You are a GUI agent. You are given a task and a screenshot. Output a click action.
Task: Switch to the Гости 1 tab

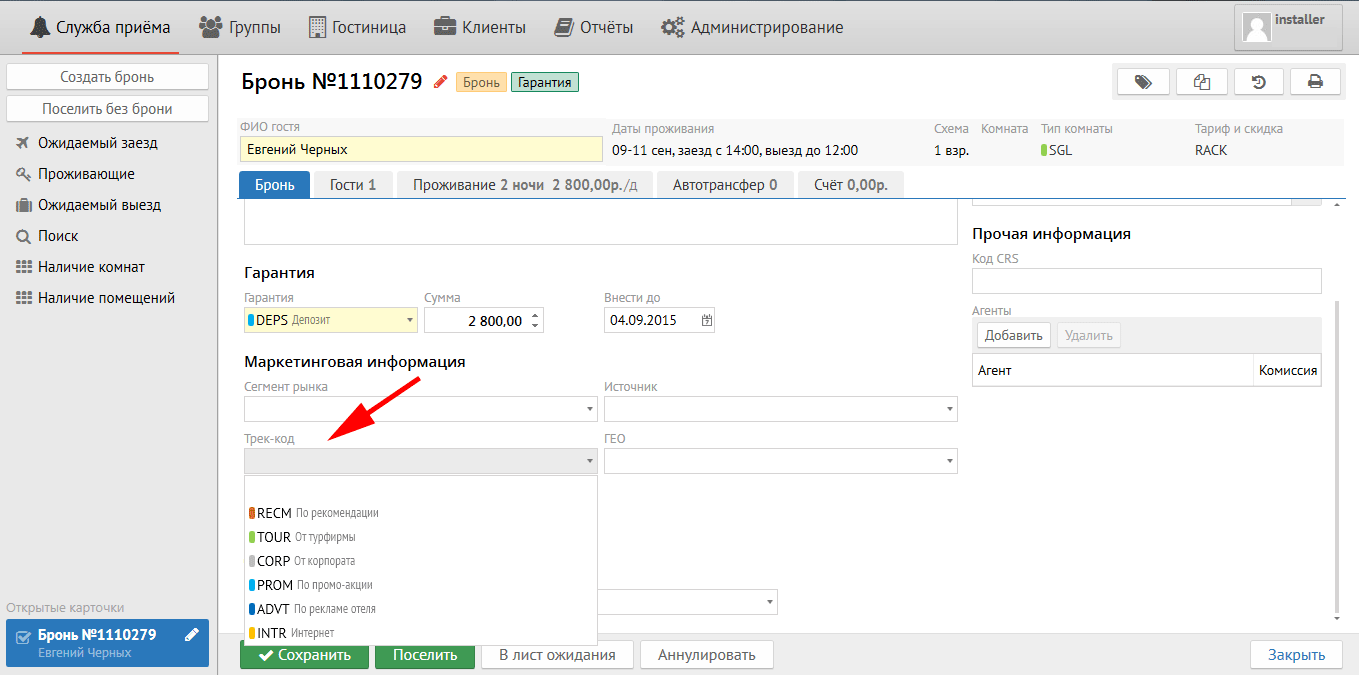[x=353, y=185]
